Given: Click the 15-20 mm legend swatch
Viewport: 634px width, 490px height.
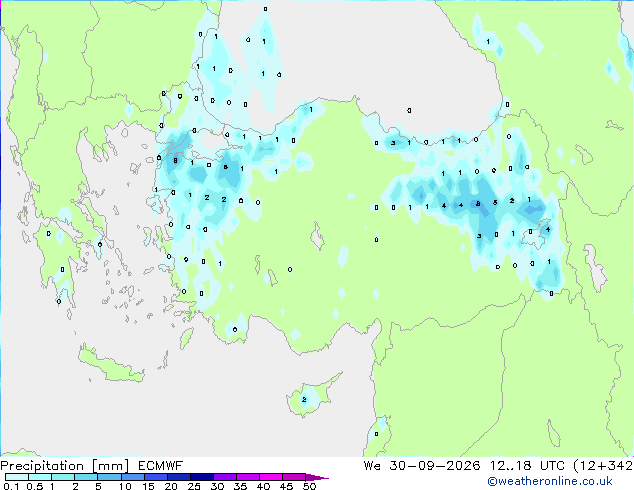Looking at the screenshot, I should pos(156,477).
